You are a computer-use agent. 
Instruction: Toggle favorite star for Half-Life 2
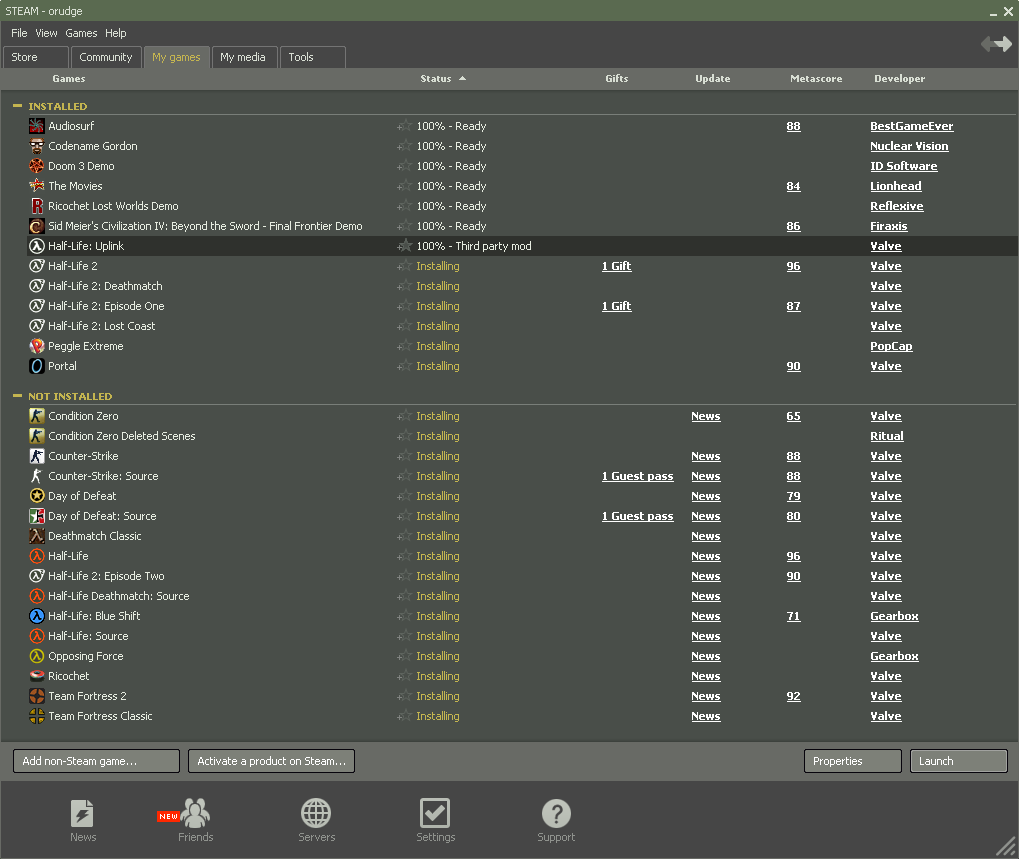[404, 266]
